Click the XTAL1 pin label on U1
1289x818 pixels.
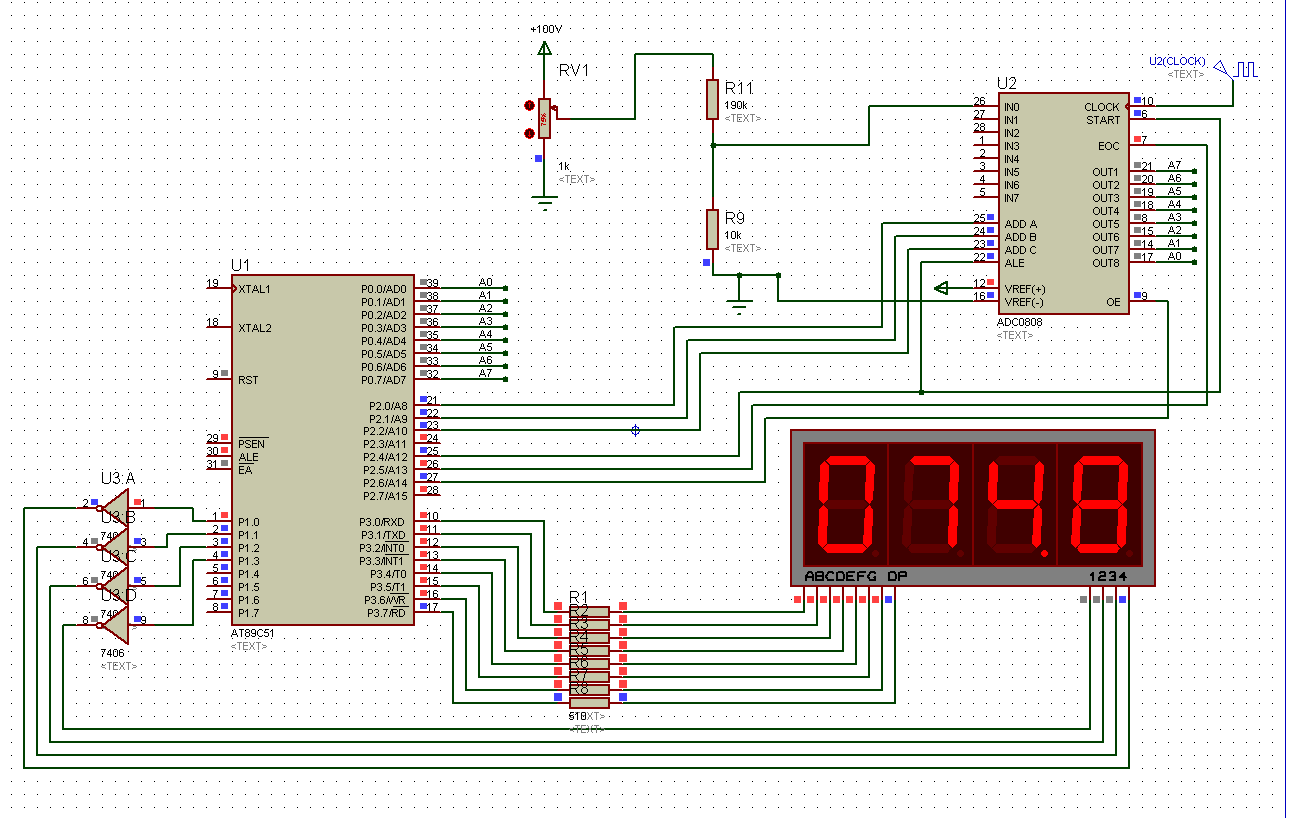(x=255, y=288)
